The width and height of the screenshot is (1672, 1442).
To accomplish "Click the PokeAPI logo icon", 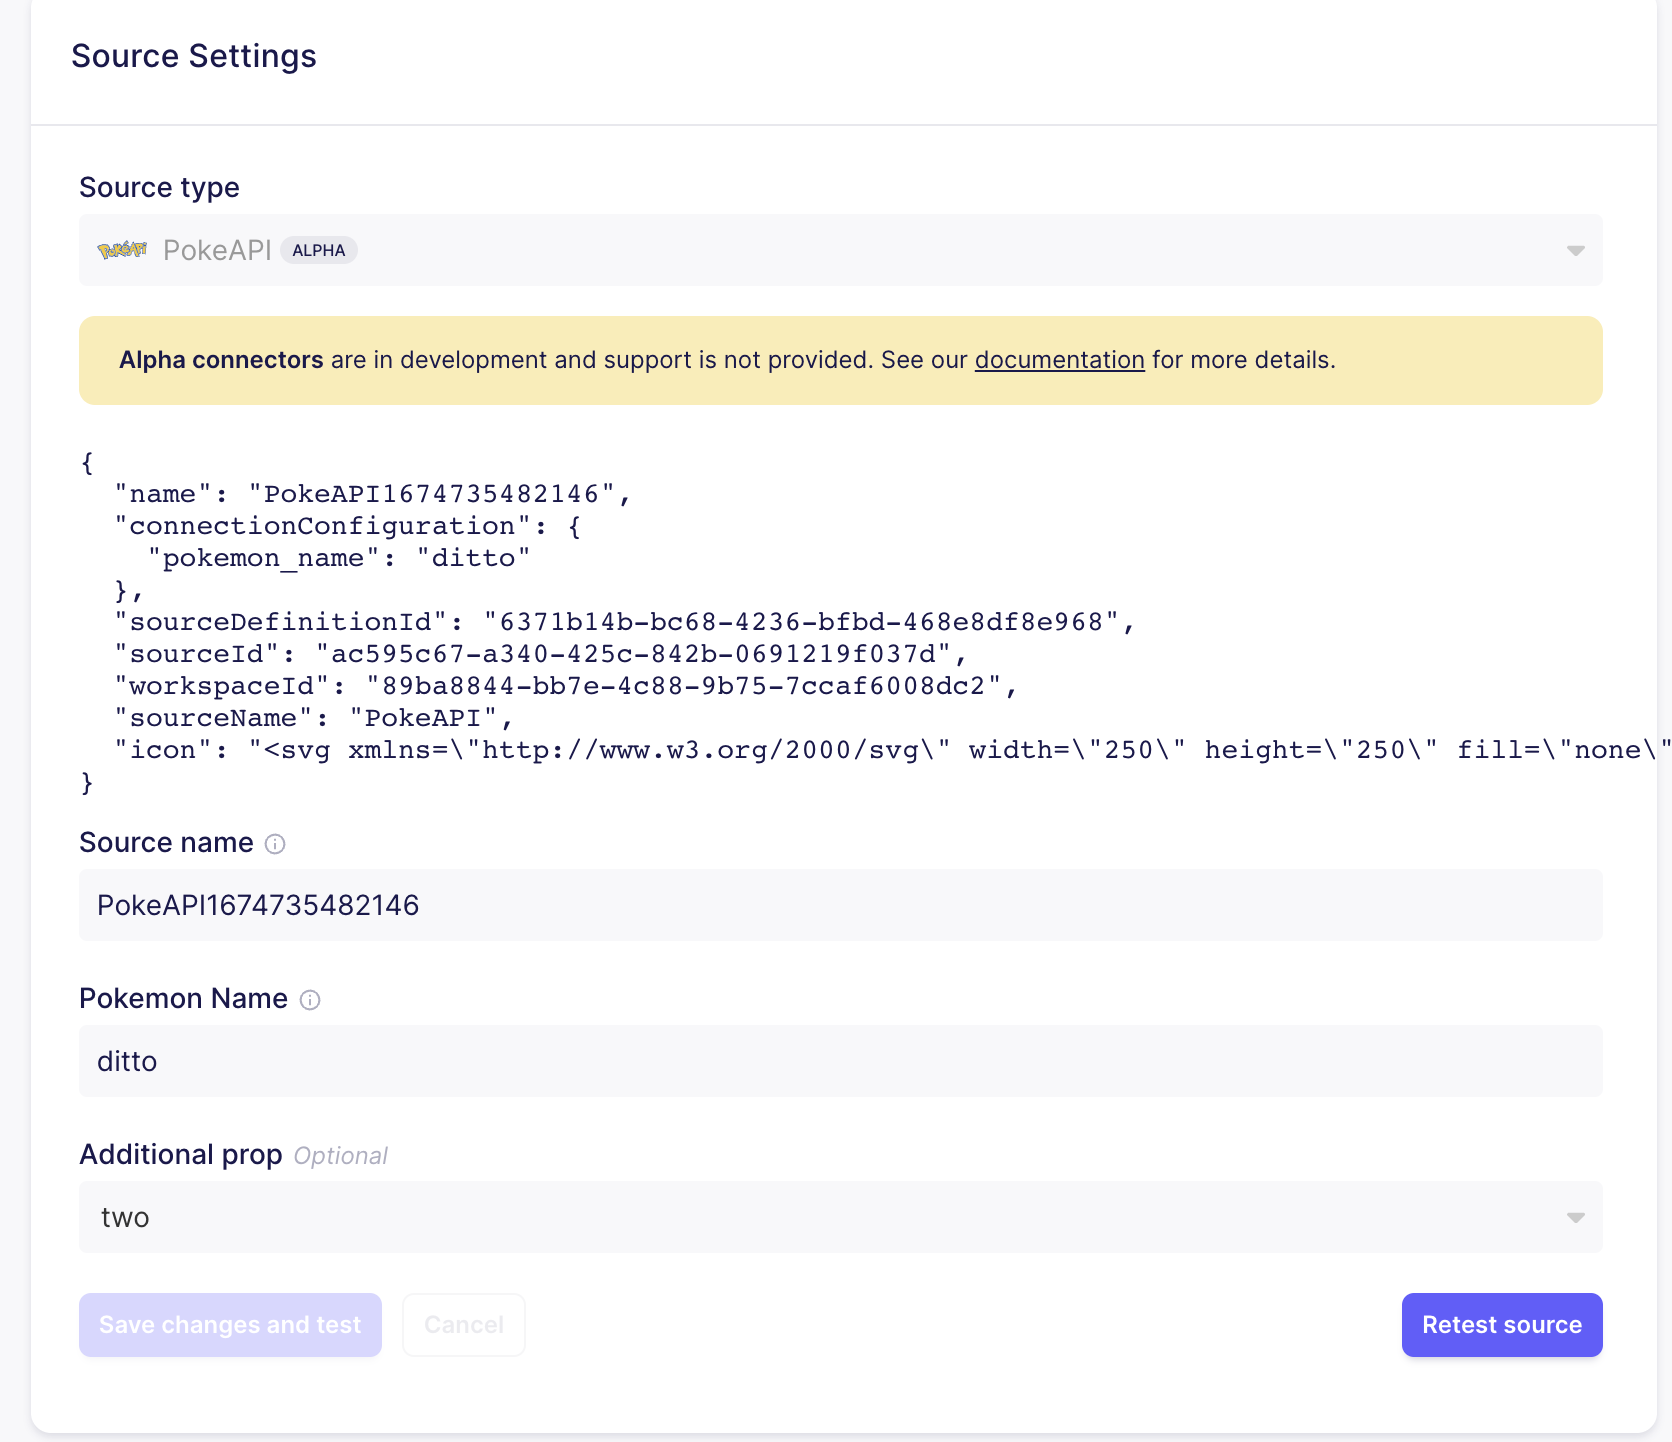I will click(120, 250).
